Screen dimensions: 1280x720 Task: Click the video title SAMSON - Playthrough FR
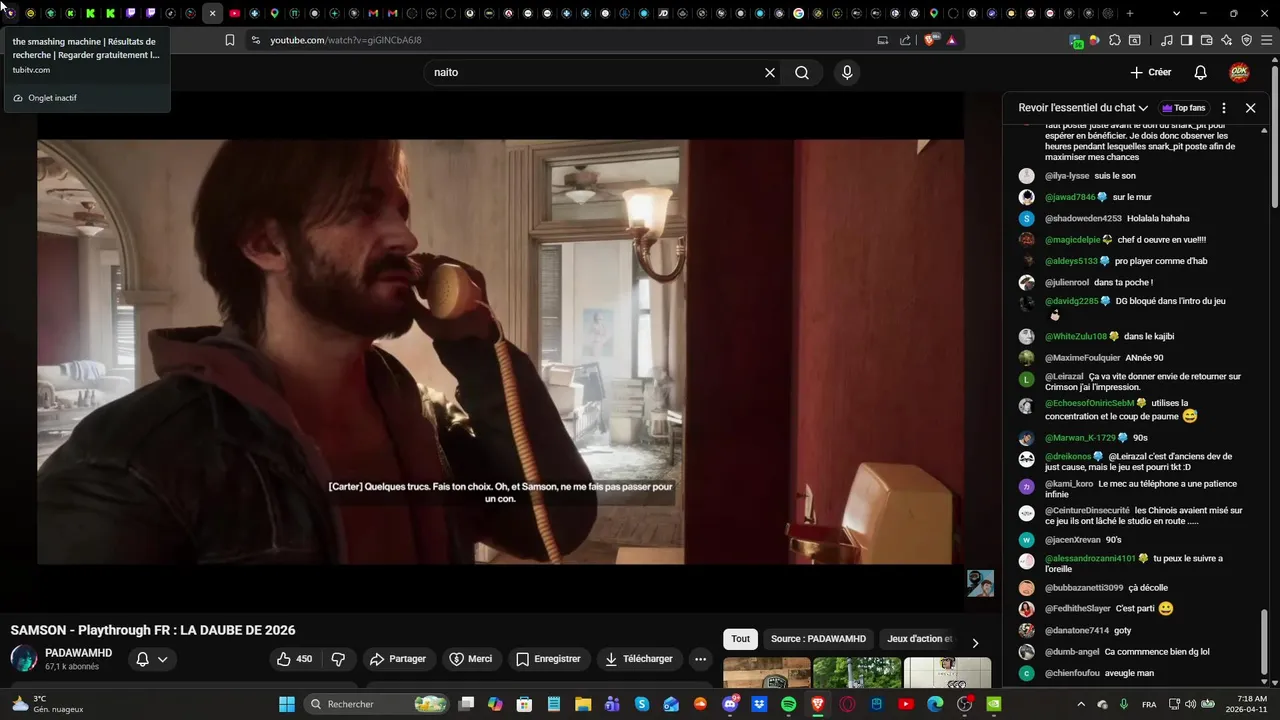(x=153, y=630)
